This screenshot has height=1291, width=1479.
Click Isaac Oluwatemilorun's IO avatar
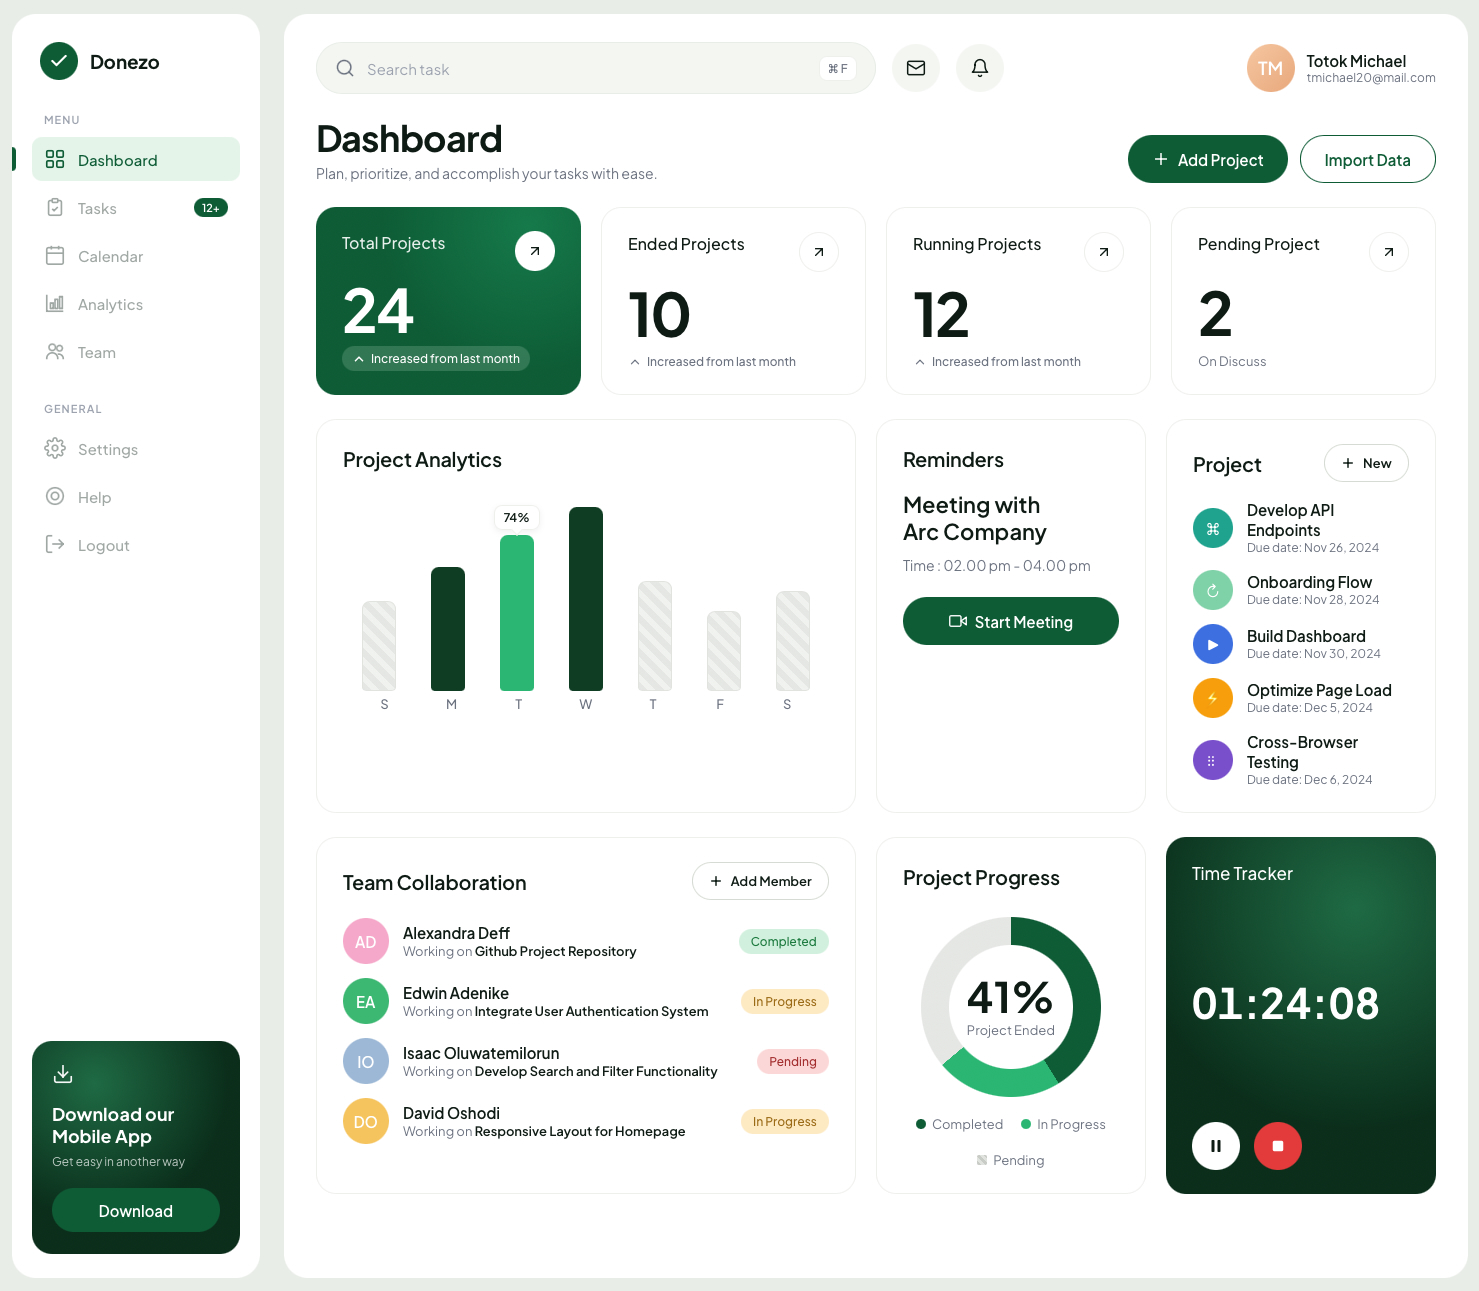tap(366, 1061)
